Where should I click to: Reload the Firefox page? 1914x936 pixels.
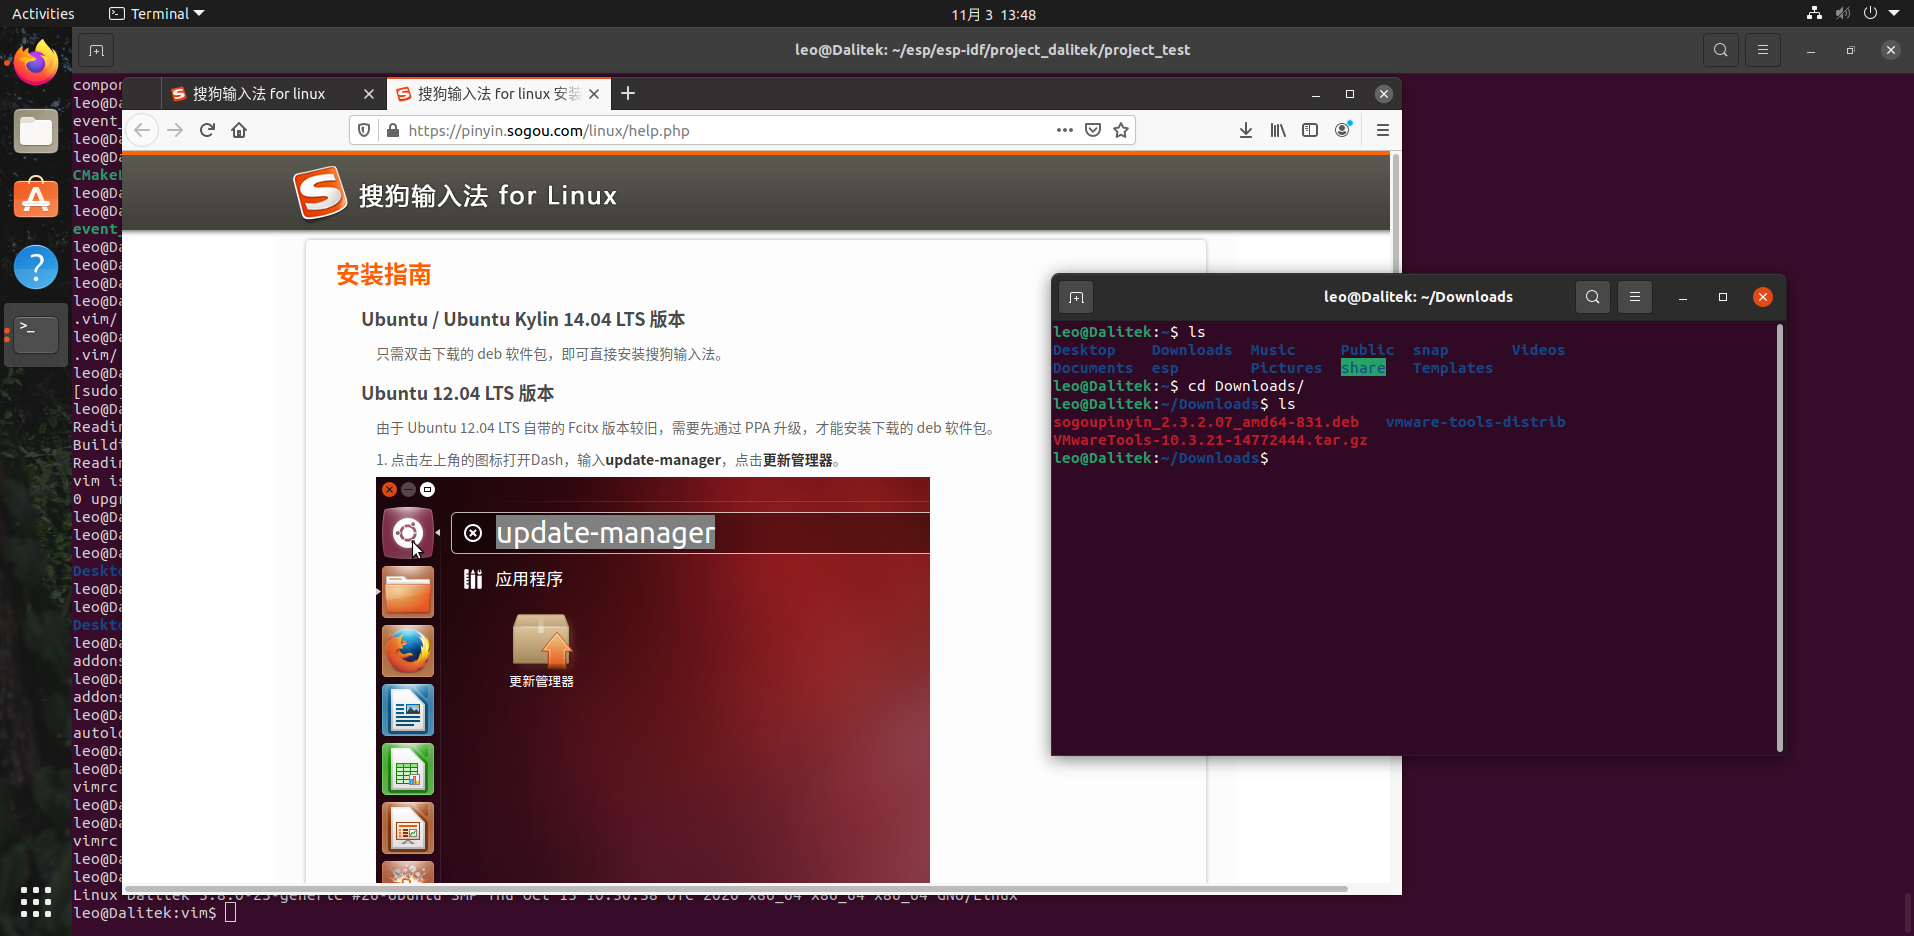pyautogui.click(x=207, y=130)
